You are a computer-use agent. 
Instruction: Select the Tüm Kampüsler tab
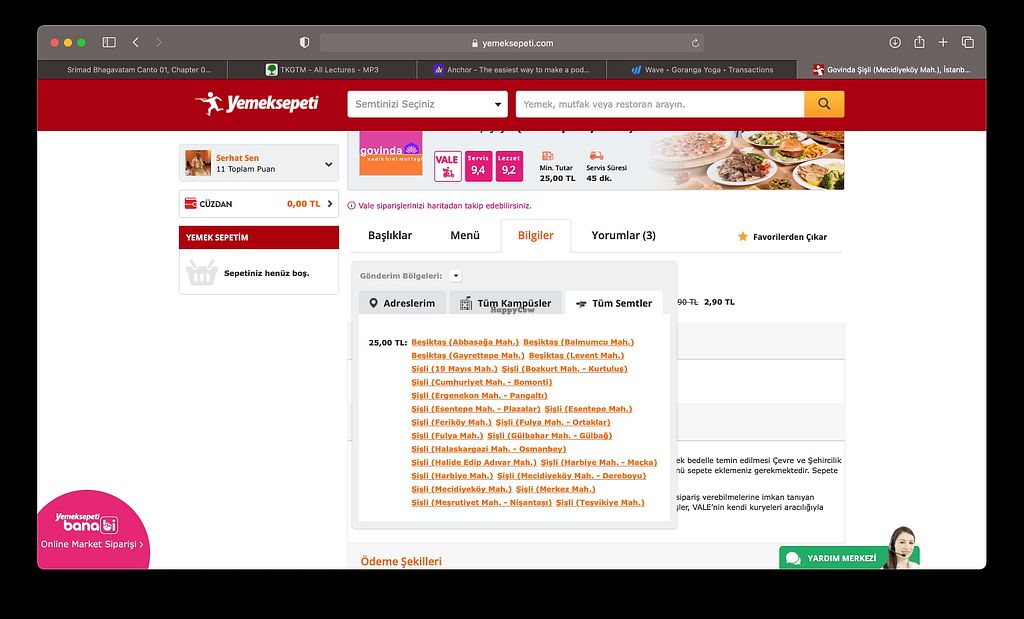(505, 303)
